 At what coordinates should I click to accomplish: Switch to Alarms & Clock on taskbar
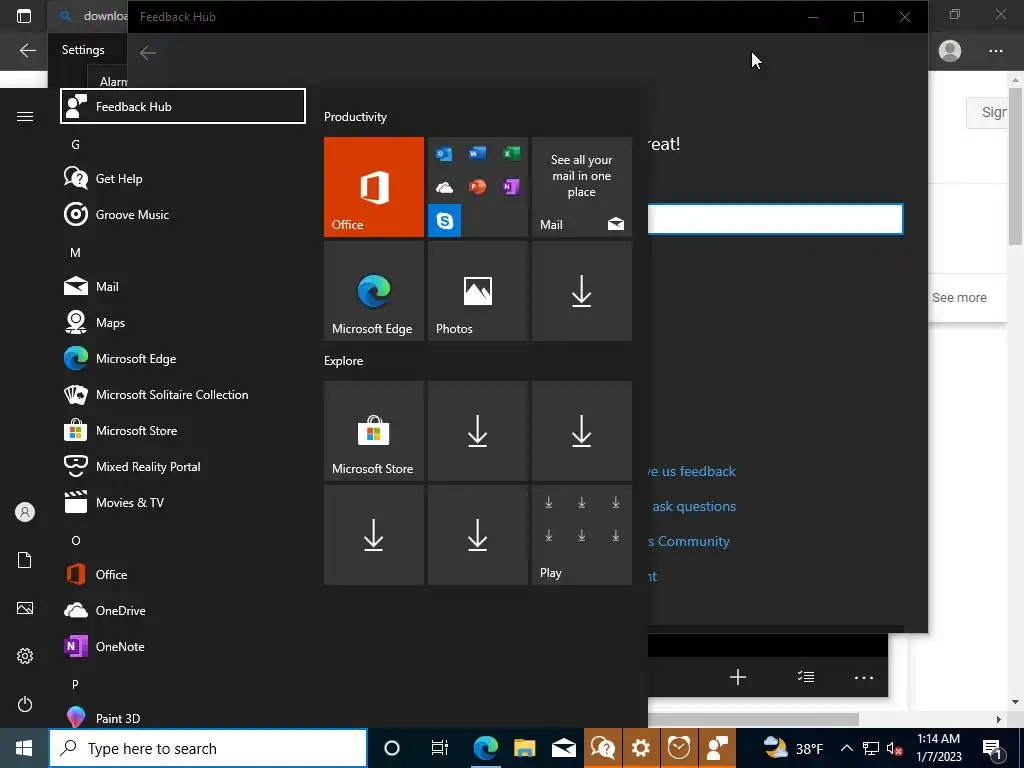(679, 748)
